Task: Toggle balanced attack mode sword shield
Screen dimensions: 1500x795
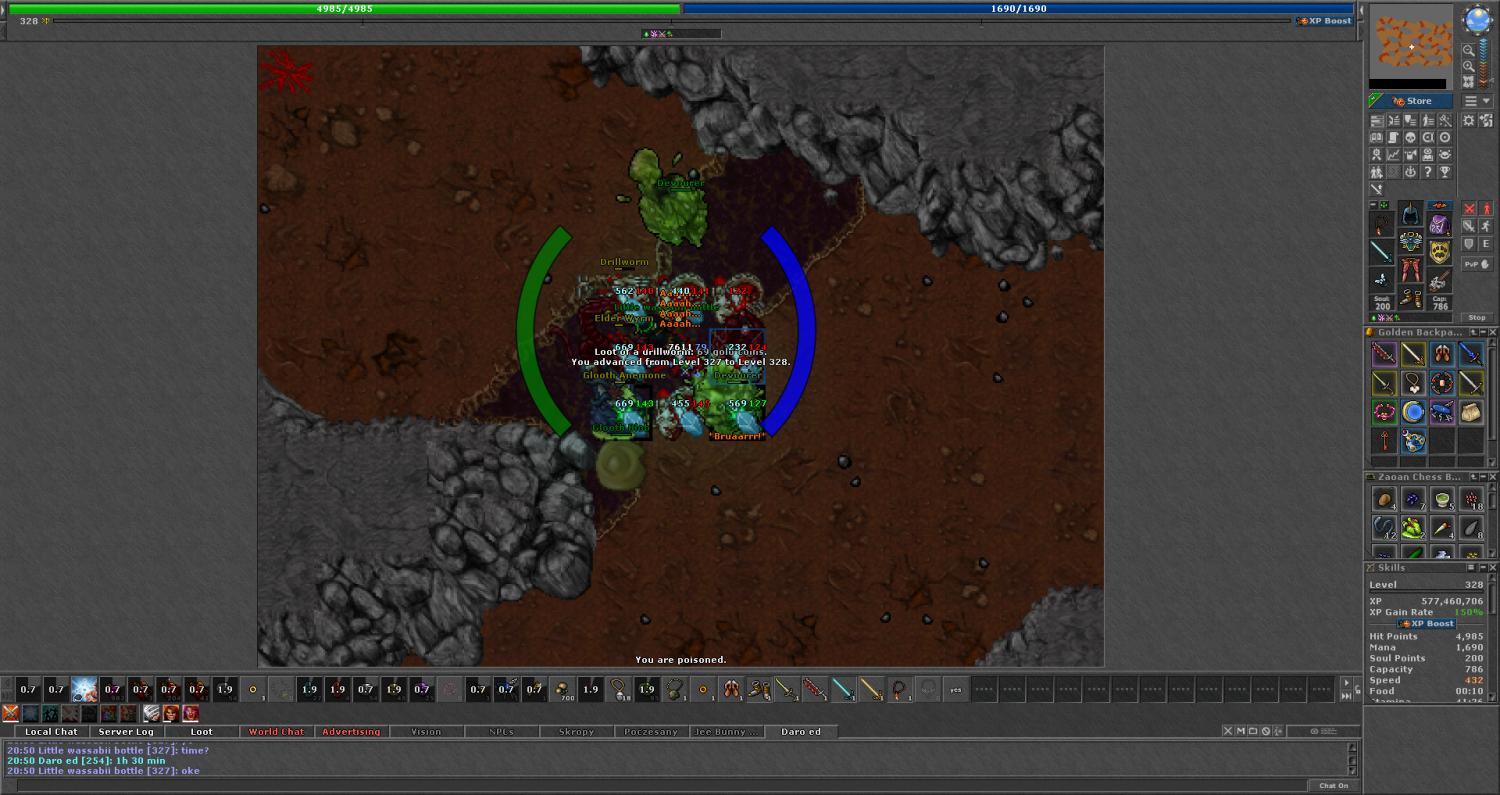Action: click(x=1469, y=226)
